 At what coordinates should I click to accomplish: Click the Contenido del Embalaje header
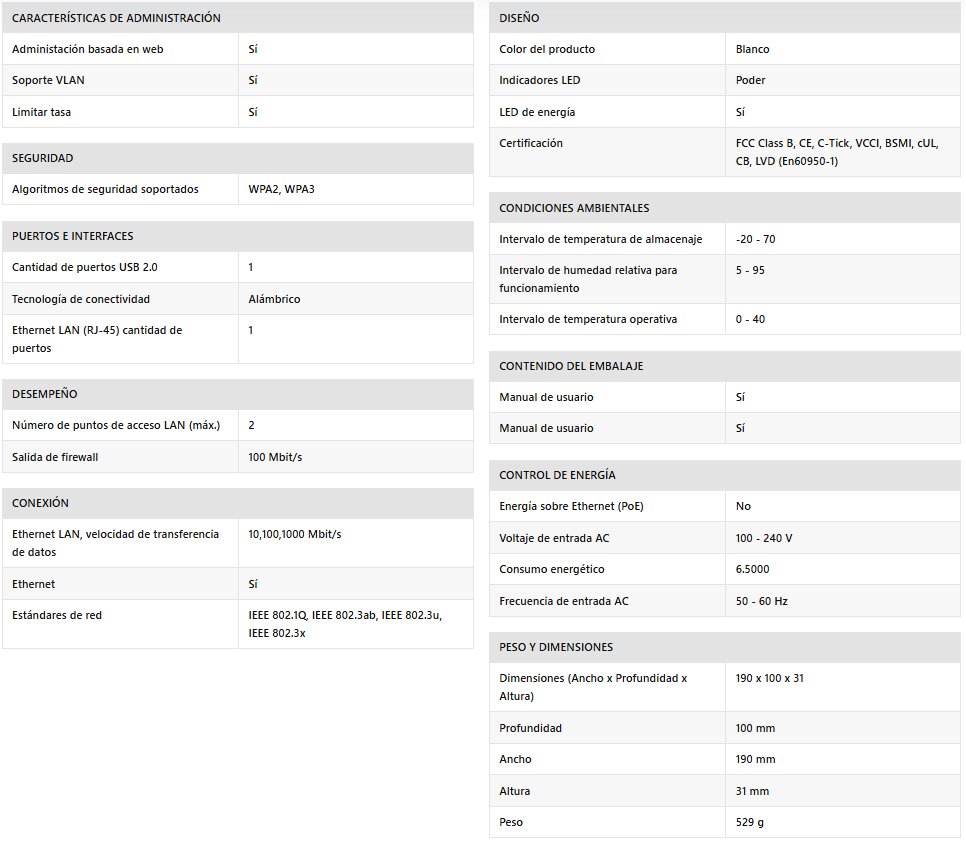click(571, 366)
